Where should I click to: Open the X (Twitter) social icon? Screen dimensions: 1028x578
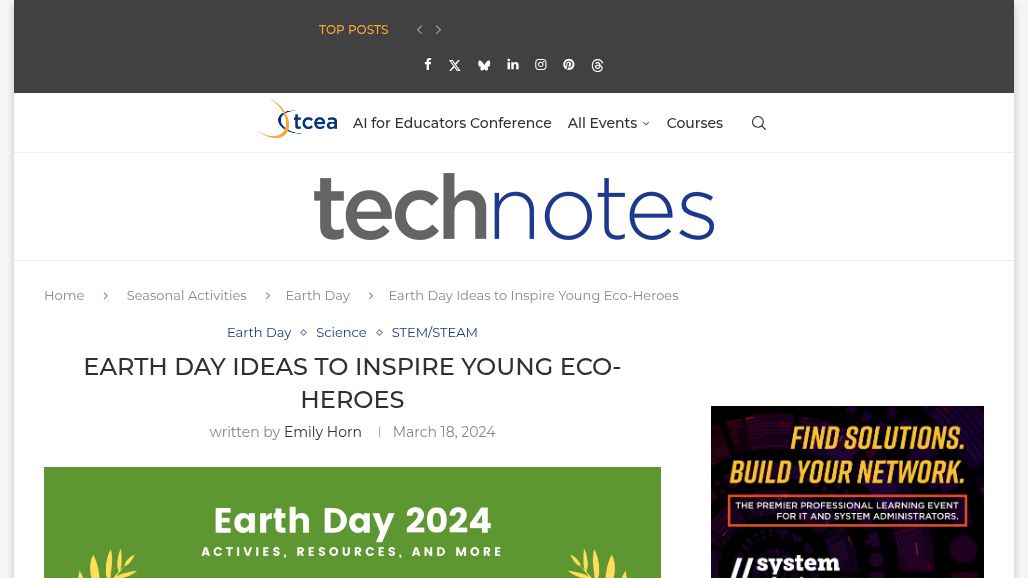[454, 65]
